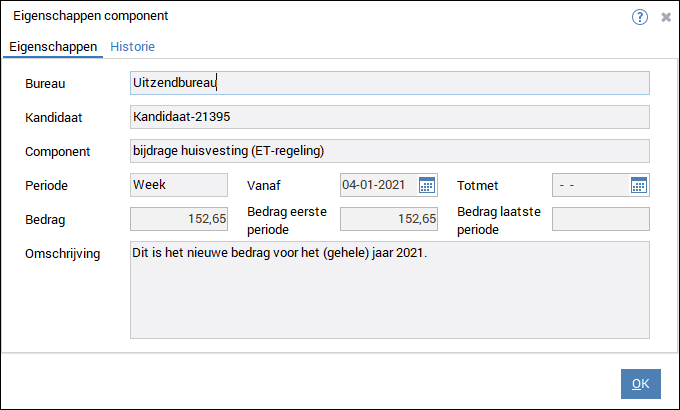Image resolution: width=680 pixels, height=410 pixels.
Task: Click the Omschrijving description text area
Action: click(x=390, y=290)
